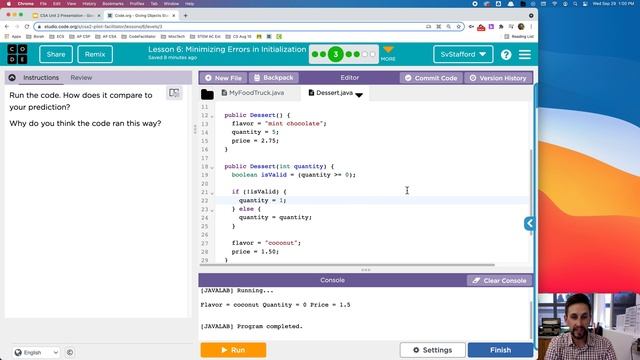Click the Wi-Fi icon in menu bar

point(554,4)
